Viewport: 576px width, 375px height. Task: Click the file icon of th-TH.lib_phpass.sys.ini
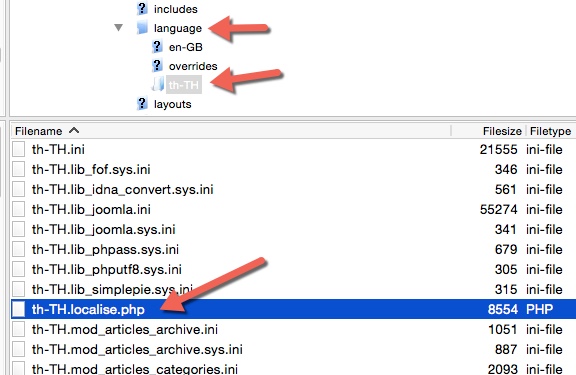(18, 249)
